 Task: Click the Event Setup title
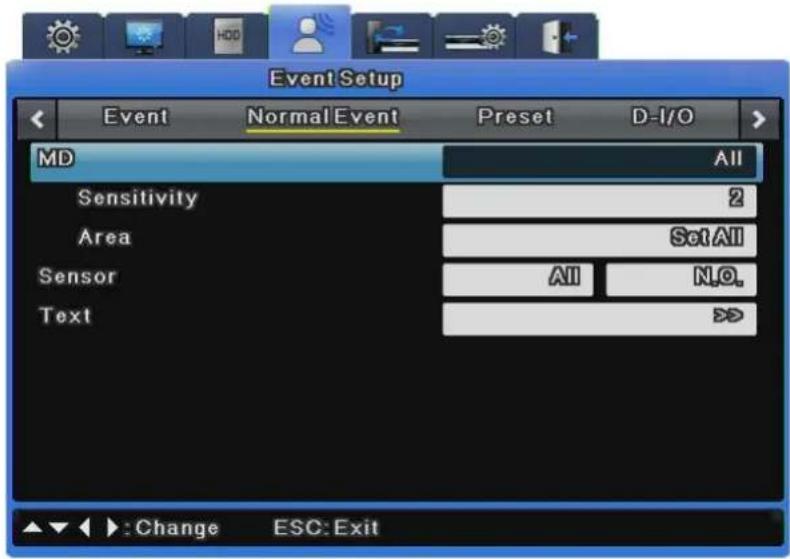coord(336,79)
